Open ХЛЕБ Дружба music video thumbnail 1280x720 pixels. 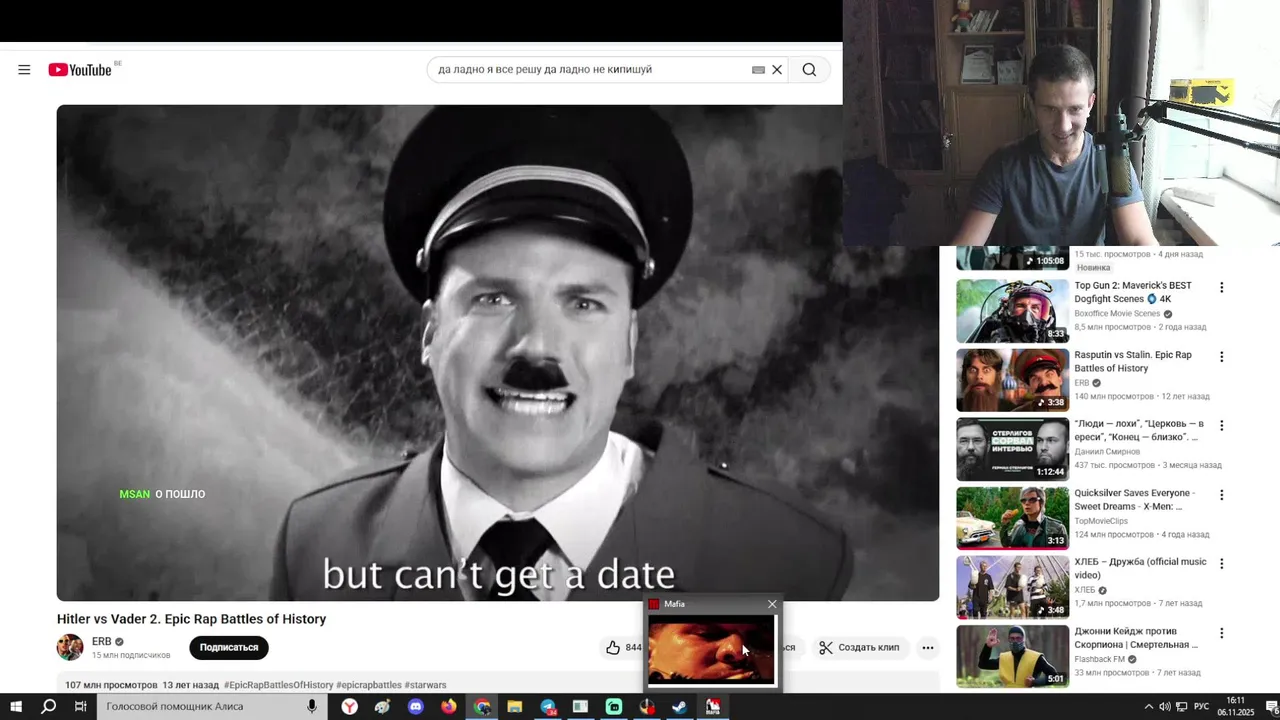1012,587
